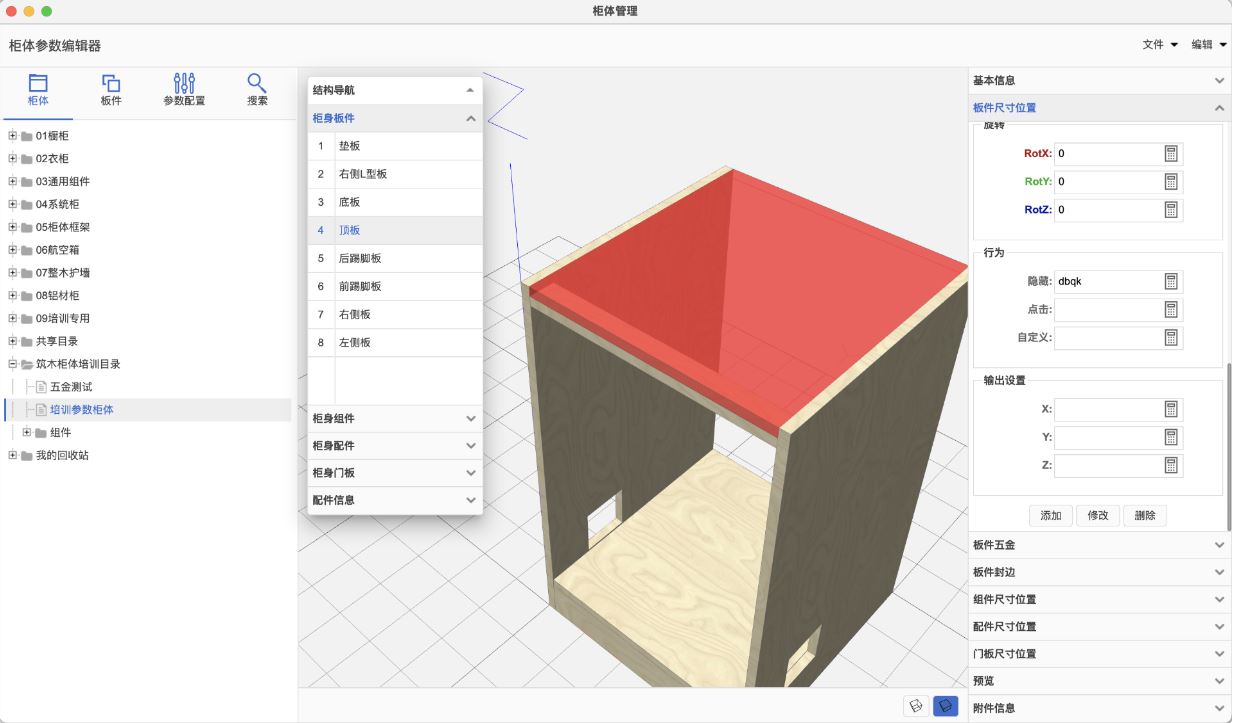Expand the 柜身组件 section
The width and height of the screenshot is (1233, 723).
pos(395,418)
